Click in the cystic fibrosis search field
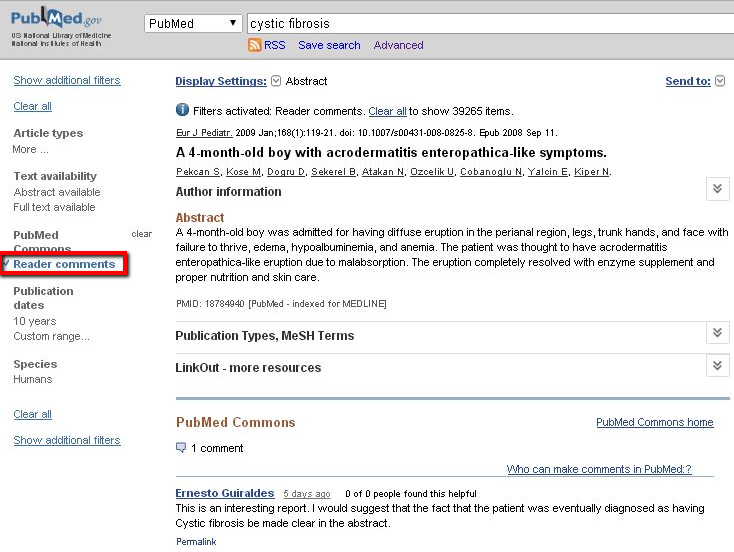This screenshot has height=552, width=734. tap(480, 23)
